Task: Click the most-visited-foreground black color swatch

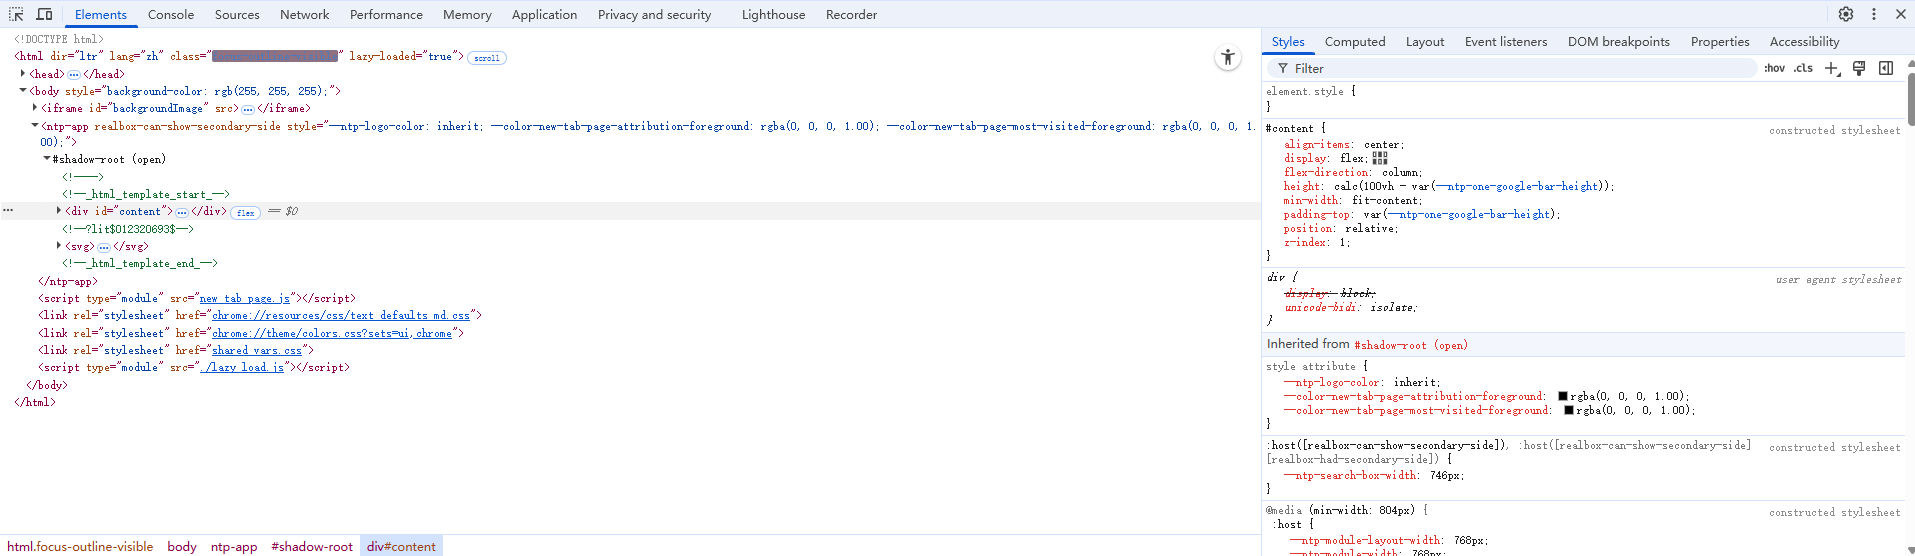Action: tap(1569, 410)
